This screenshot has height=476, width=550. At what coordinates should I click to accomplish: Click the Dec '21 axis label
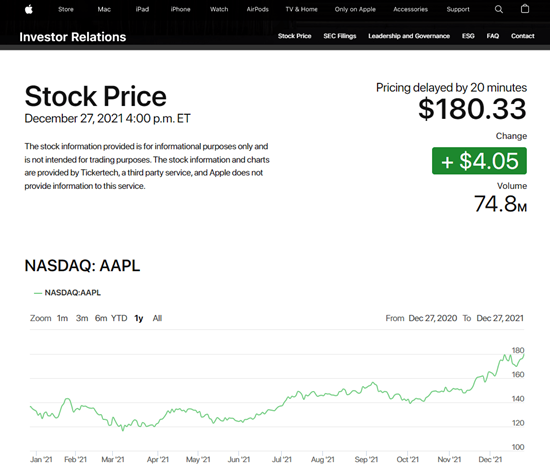pos(490,460)
